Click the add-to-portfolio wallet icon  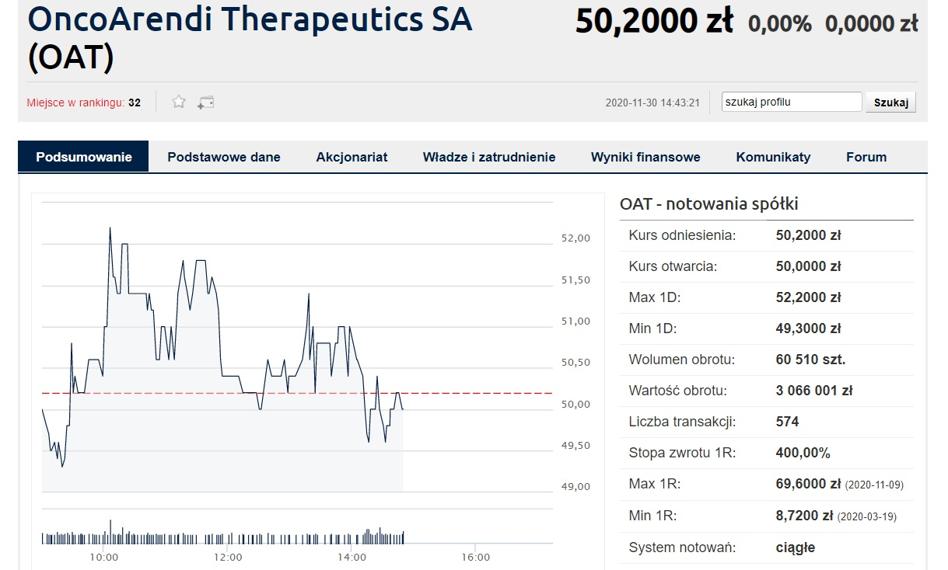(206, 102)
